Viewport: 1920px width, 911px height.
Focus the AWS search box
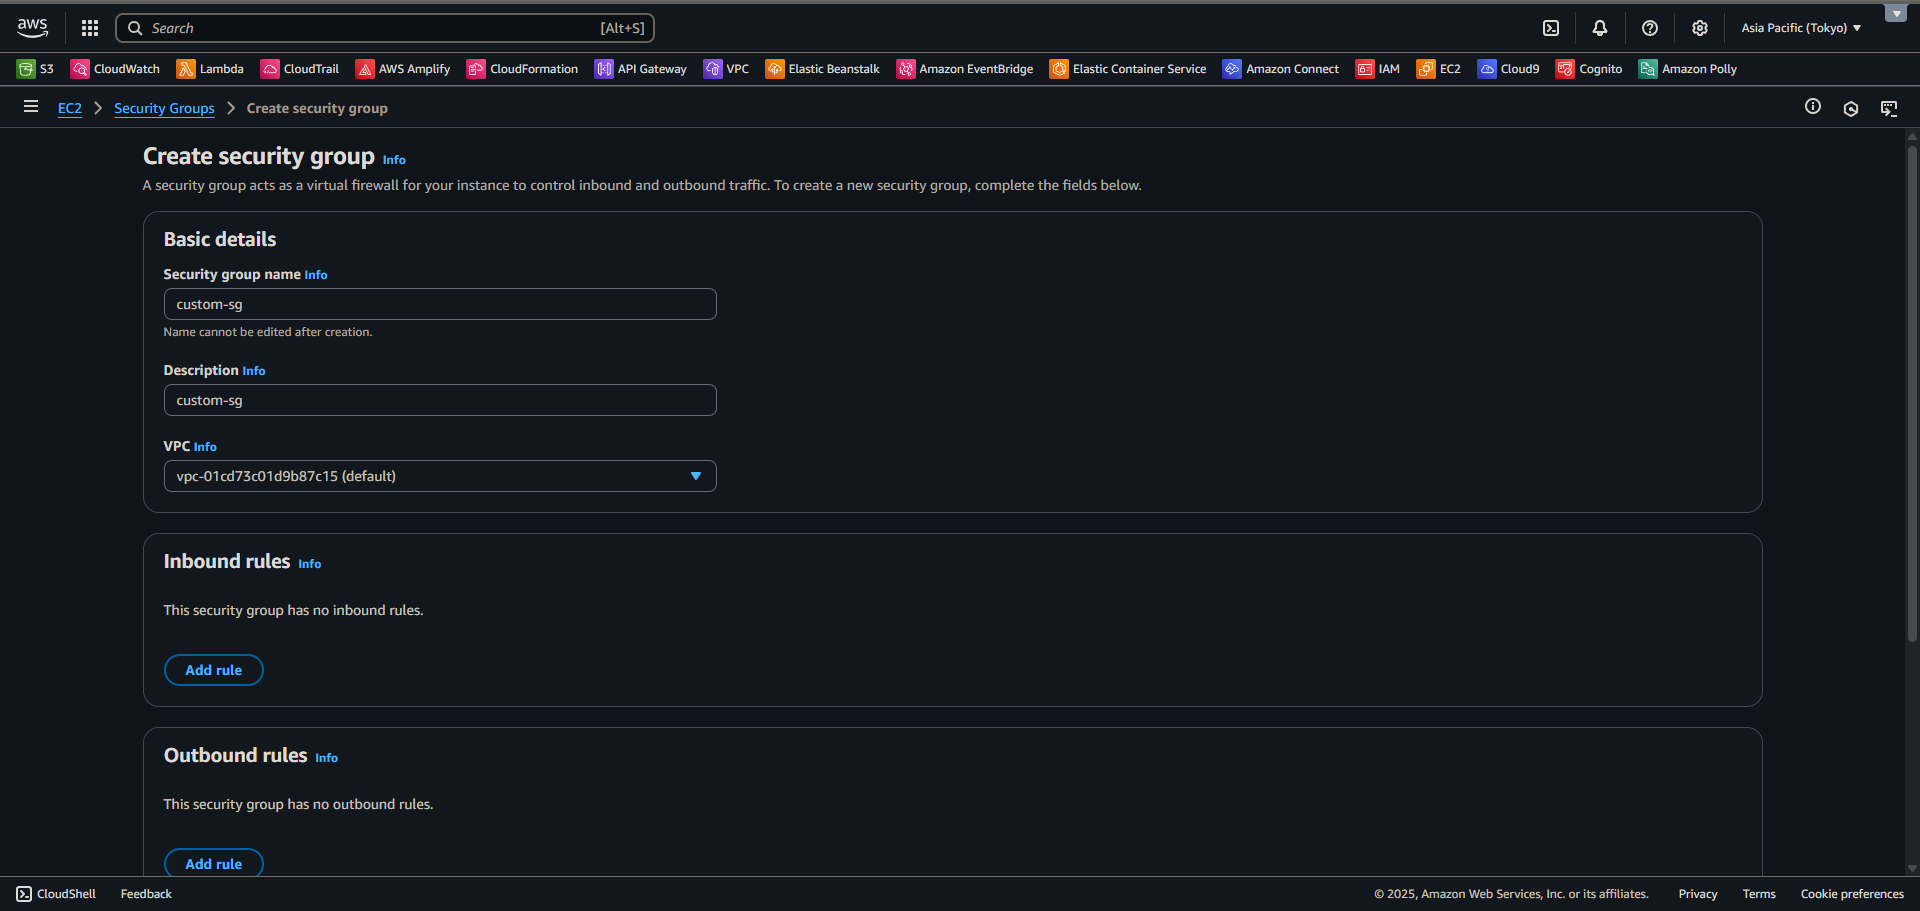(x=385, y=28)
